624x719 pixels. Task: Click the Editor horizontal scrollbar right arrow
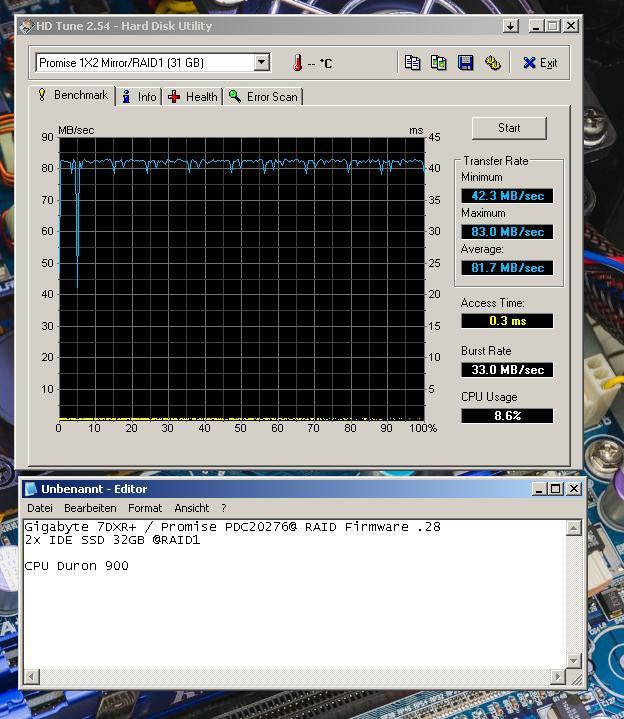click(558, 676)
